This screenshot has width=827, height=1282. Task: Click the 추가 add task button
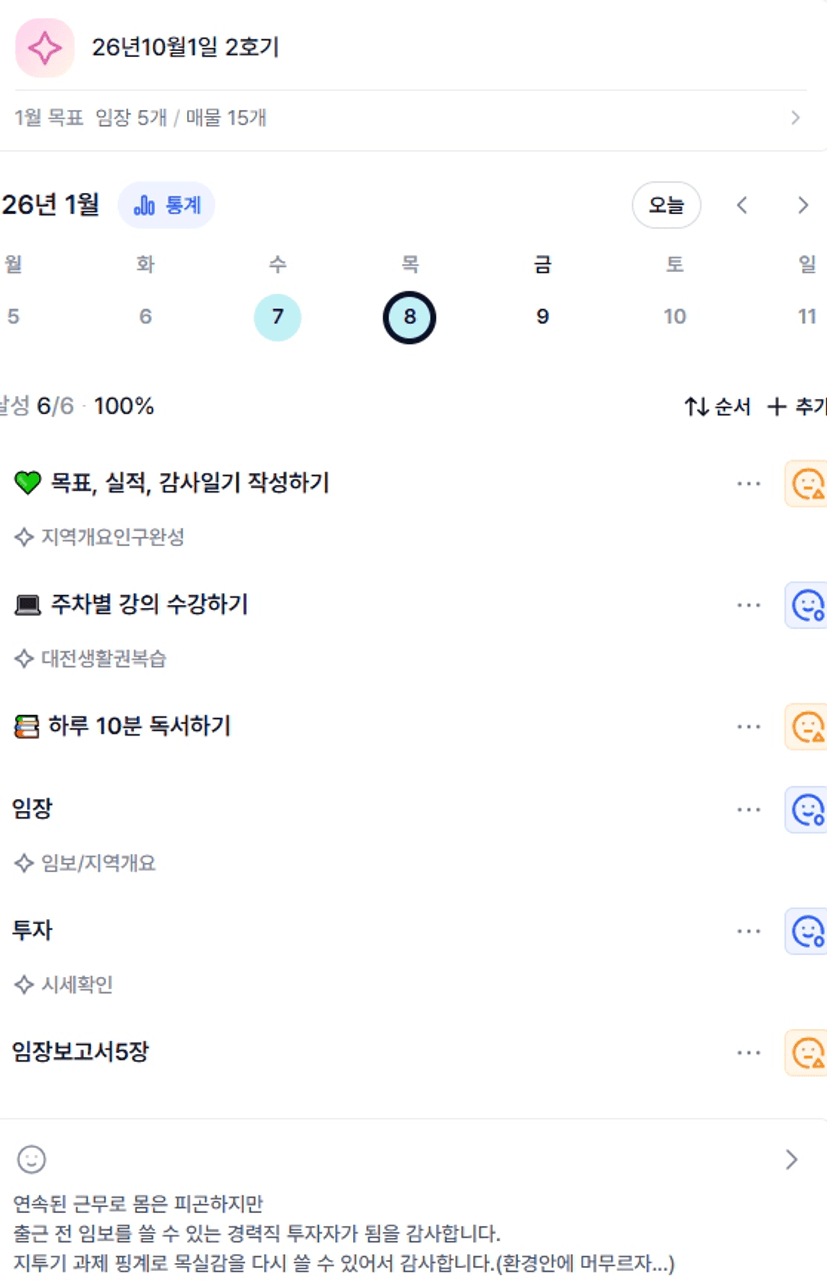(x=797, y=407)
